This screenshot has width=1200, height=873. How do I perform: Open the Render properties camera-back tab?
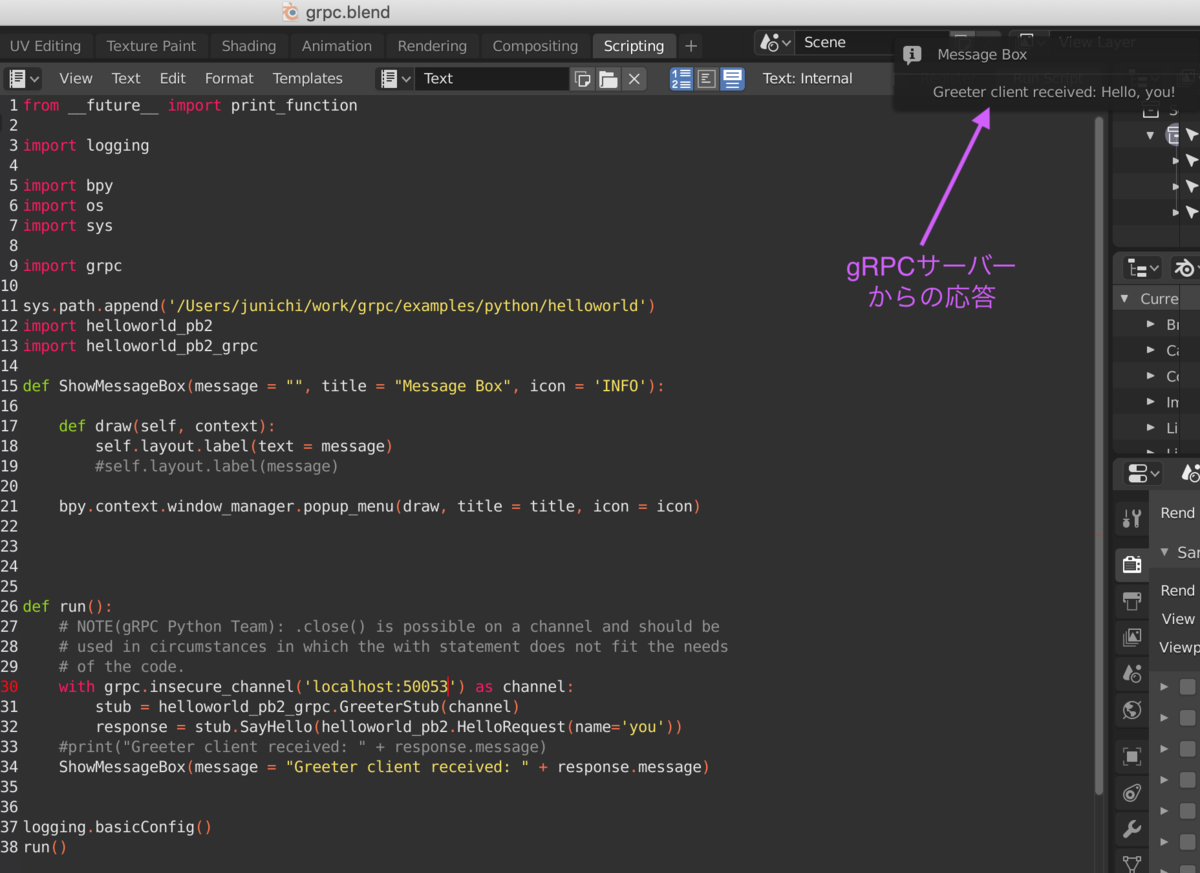(1132, 565)
